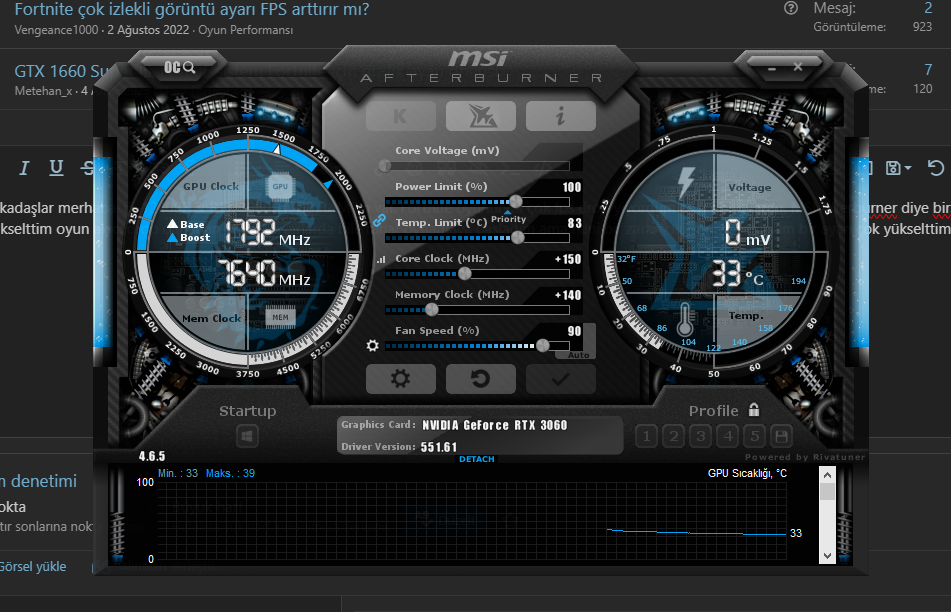Click the undo icon in forum editor
The image size is (951, 612).
tap(936, 168)
